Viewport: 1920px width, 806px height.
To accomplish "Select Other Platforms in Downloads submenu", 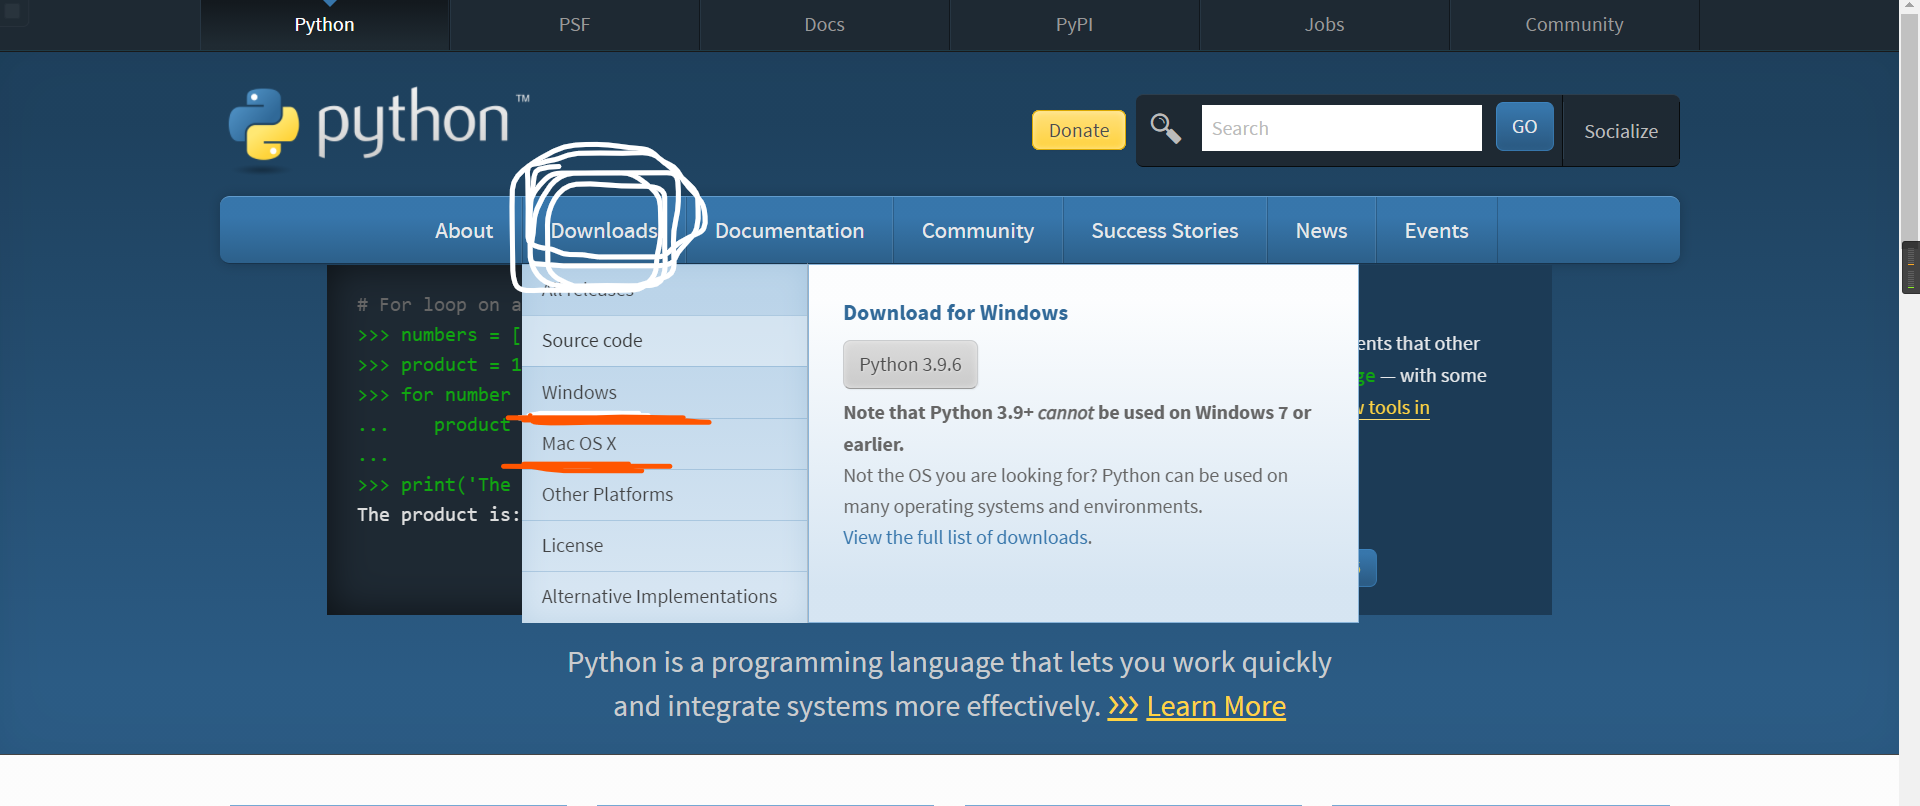I will 664,494.
